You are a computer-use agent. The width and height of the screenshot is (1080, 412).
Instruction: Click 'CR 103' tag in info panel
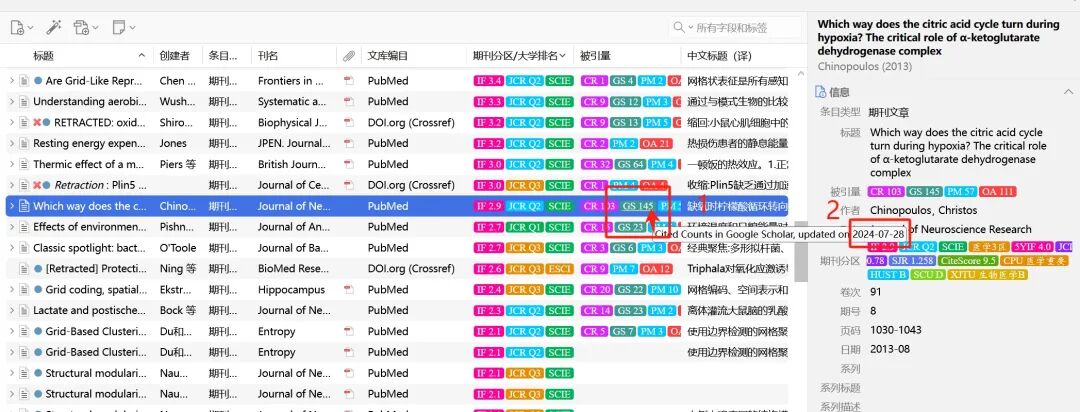[x=886, y=192]
